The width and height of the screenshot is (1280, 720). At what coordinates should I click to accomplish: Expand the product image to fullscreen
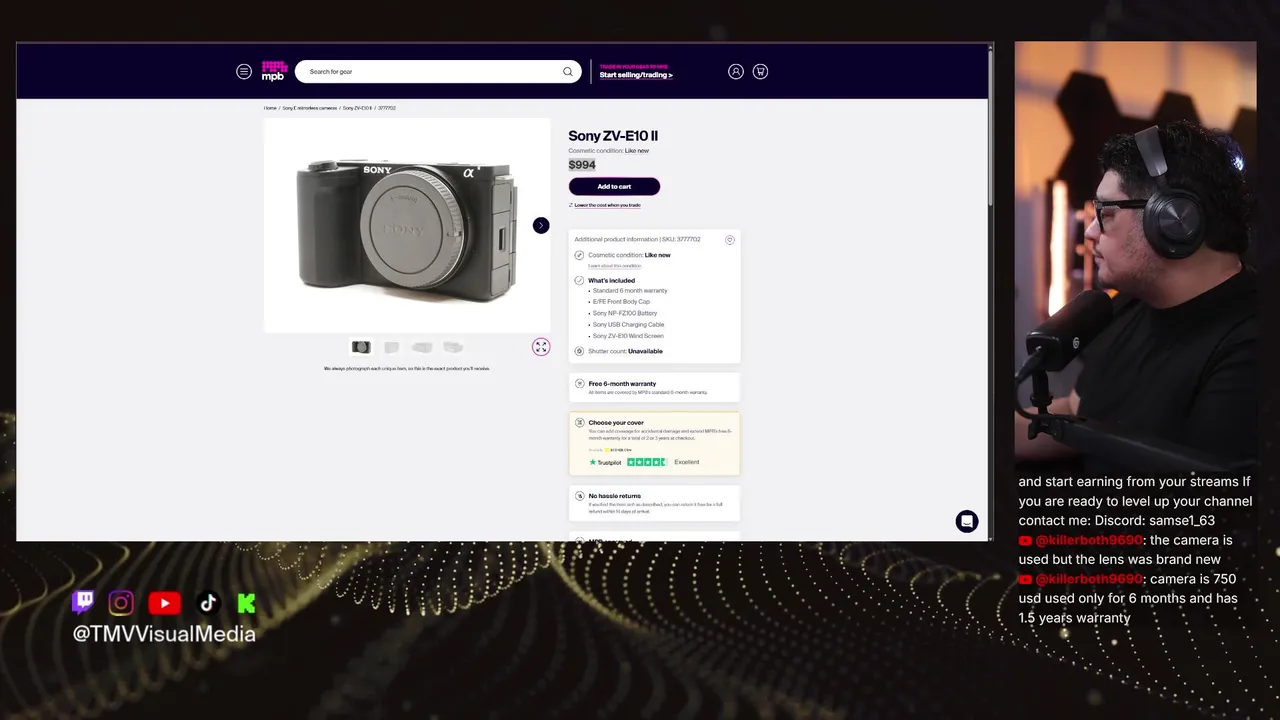541,347
